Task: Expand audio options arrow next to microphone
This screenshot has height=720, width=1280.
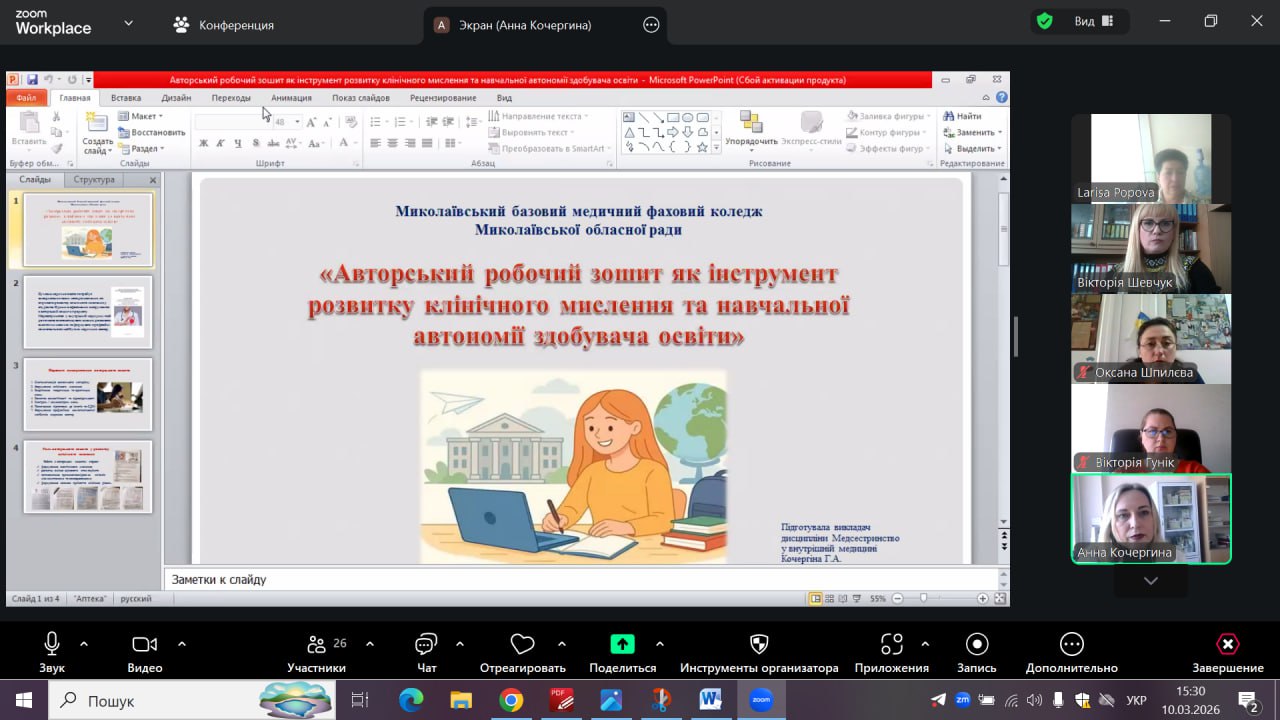Action: (84, 644)
